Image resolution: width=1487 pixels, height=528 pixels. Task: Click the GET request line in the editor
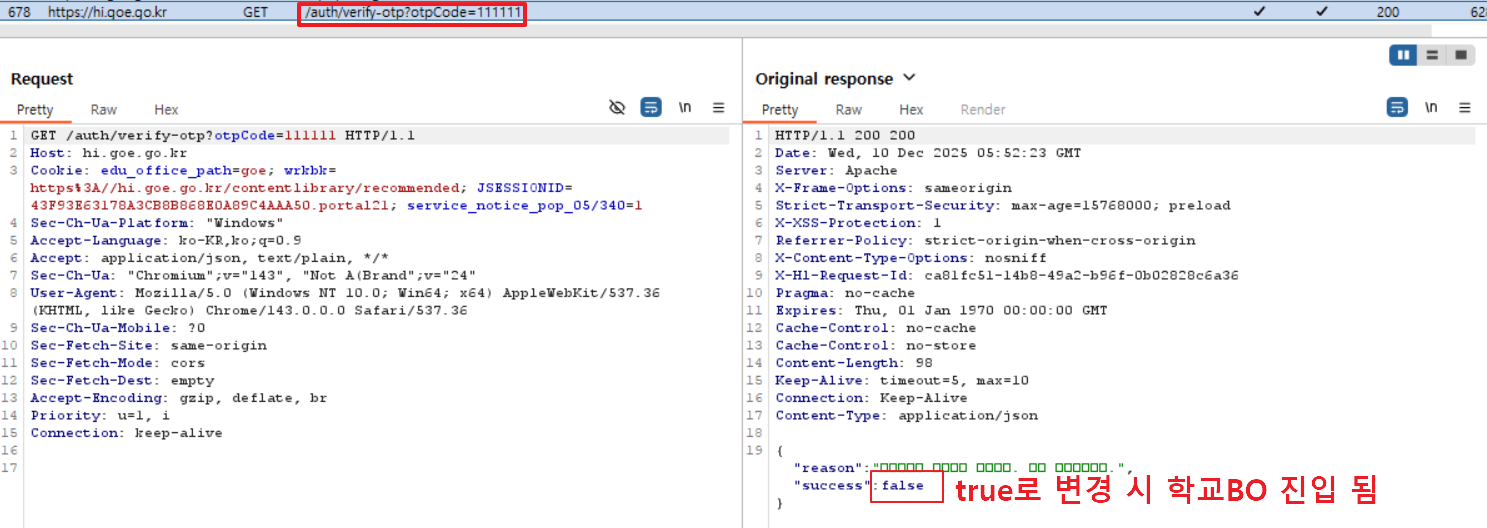[222, 136]
